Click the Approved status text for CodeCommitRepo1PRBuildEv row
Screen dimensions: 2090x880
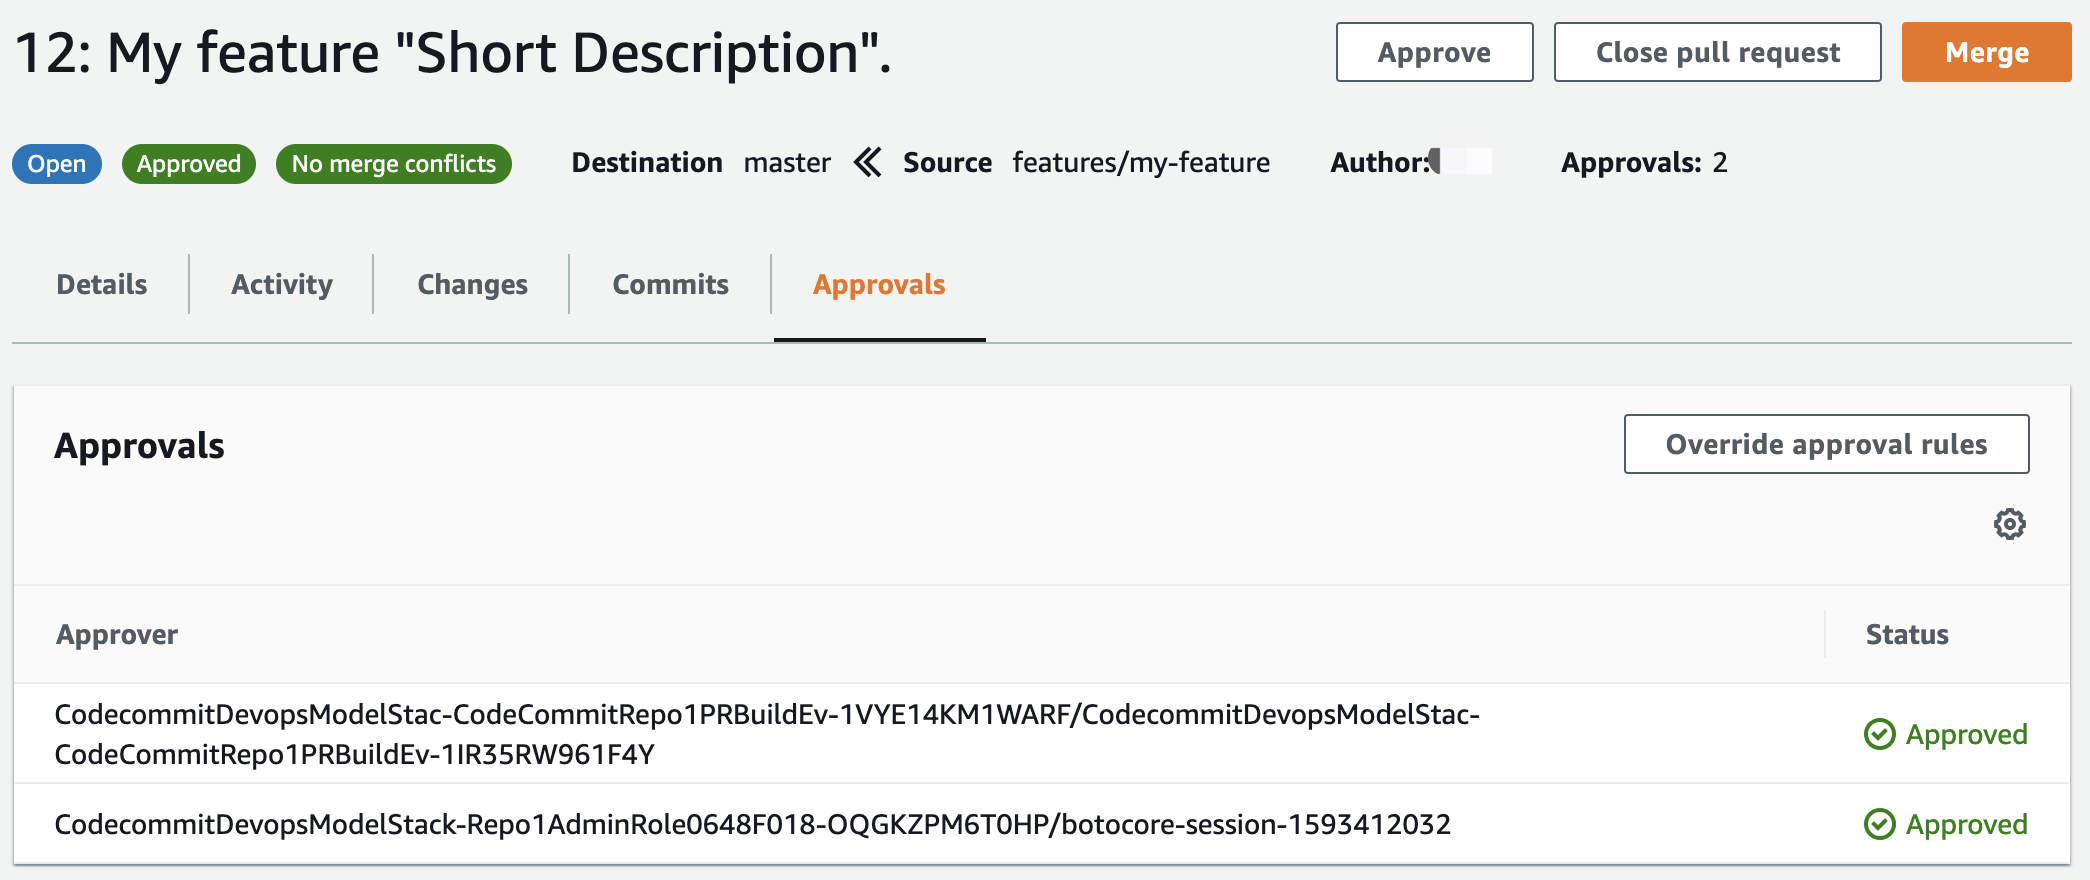pos(1966,734)
